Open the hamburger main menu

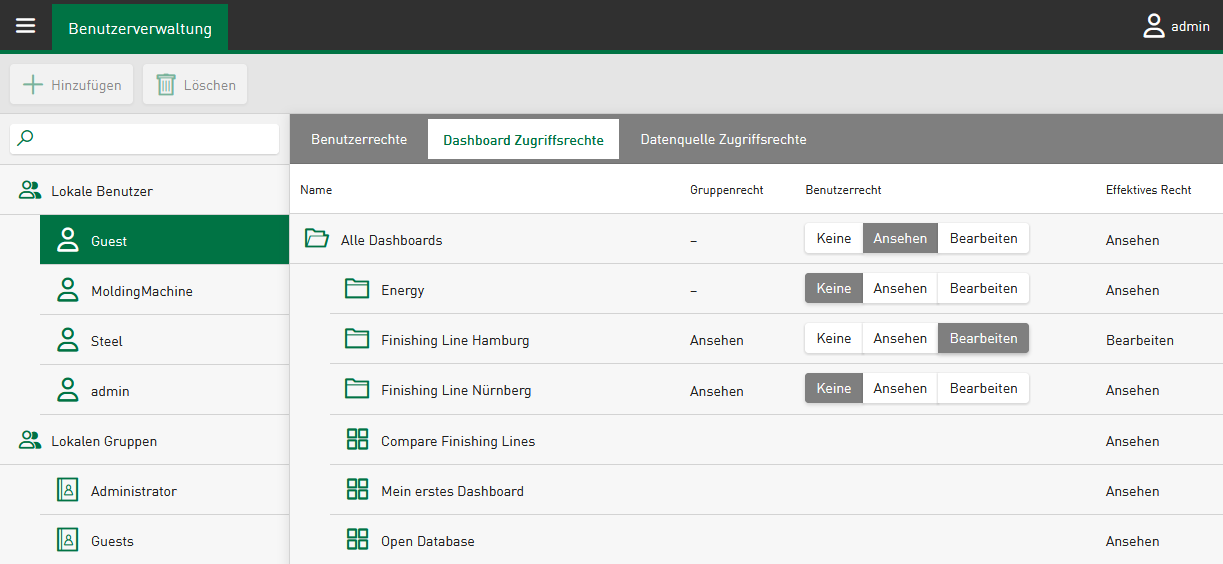[25, 26]
